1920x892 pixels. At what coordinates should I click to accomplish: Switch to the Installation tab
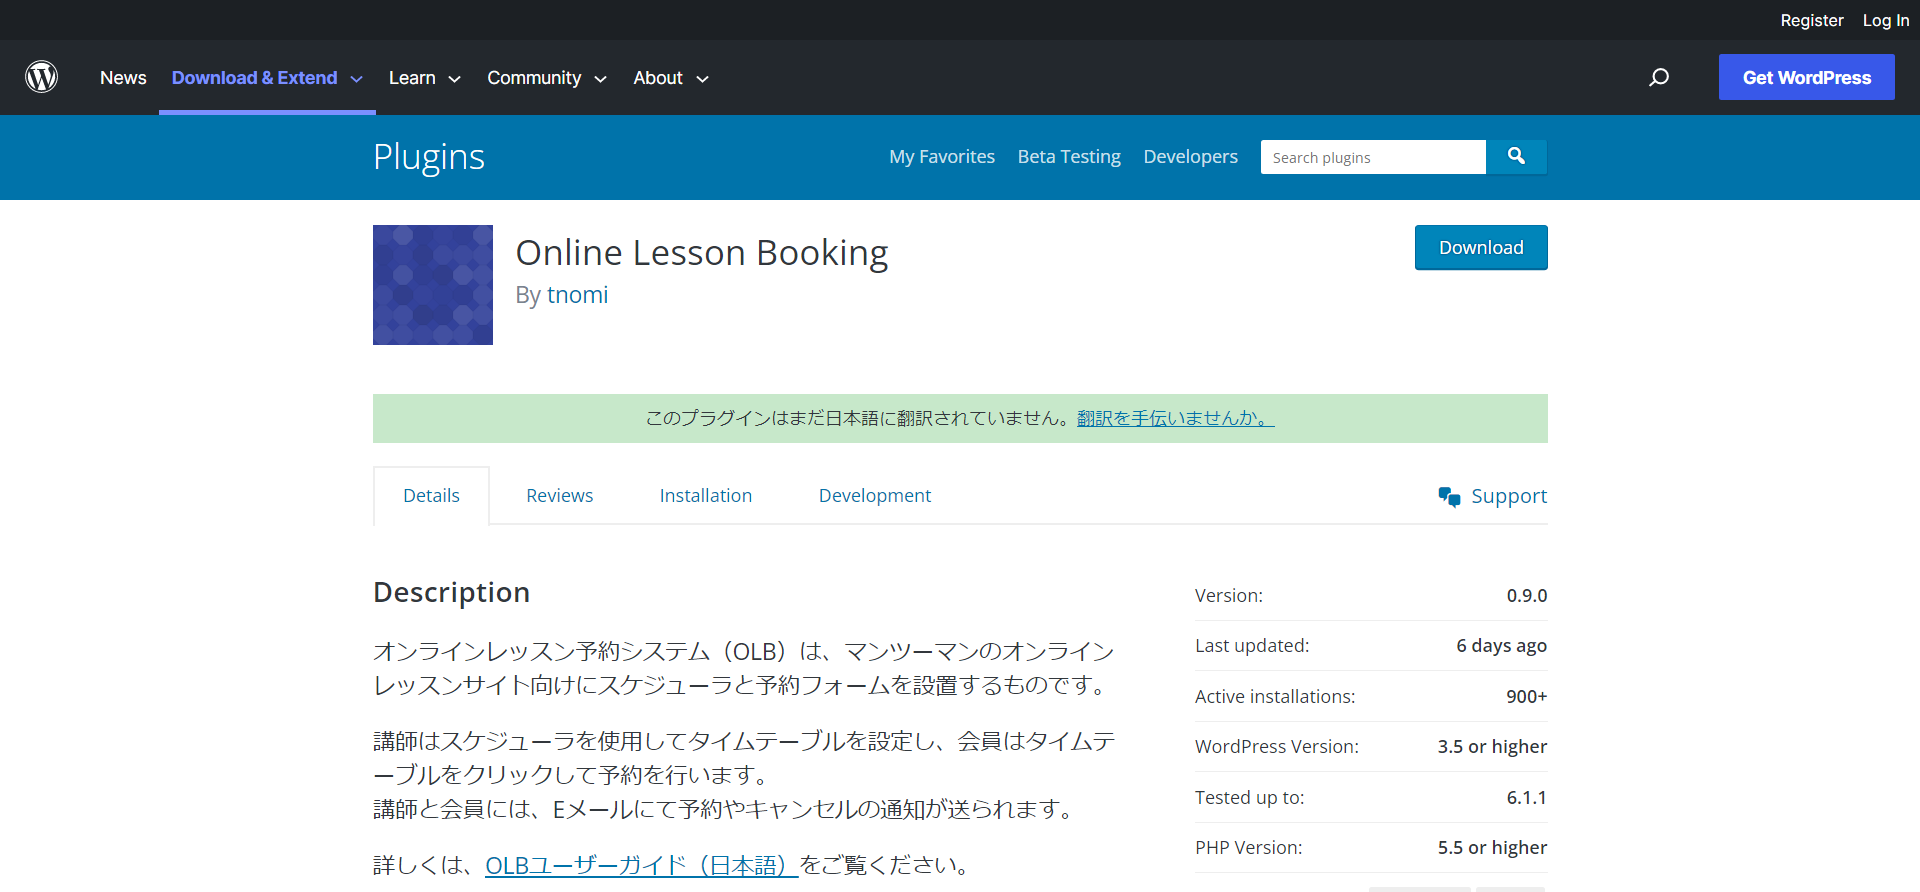(705, 495)
